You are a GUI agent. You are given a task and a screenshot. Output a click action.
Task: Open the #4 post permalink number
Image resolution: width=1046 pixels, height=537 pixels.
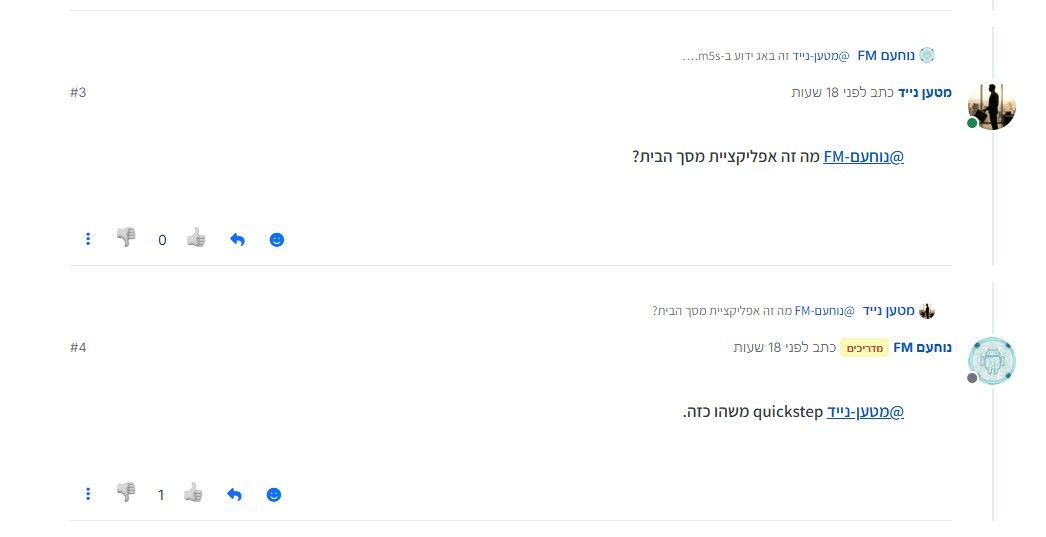pos(78,347)
